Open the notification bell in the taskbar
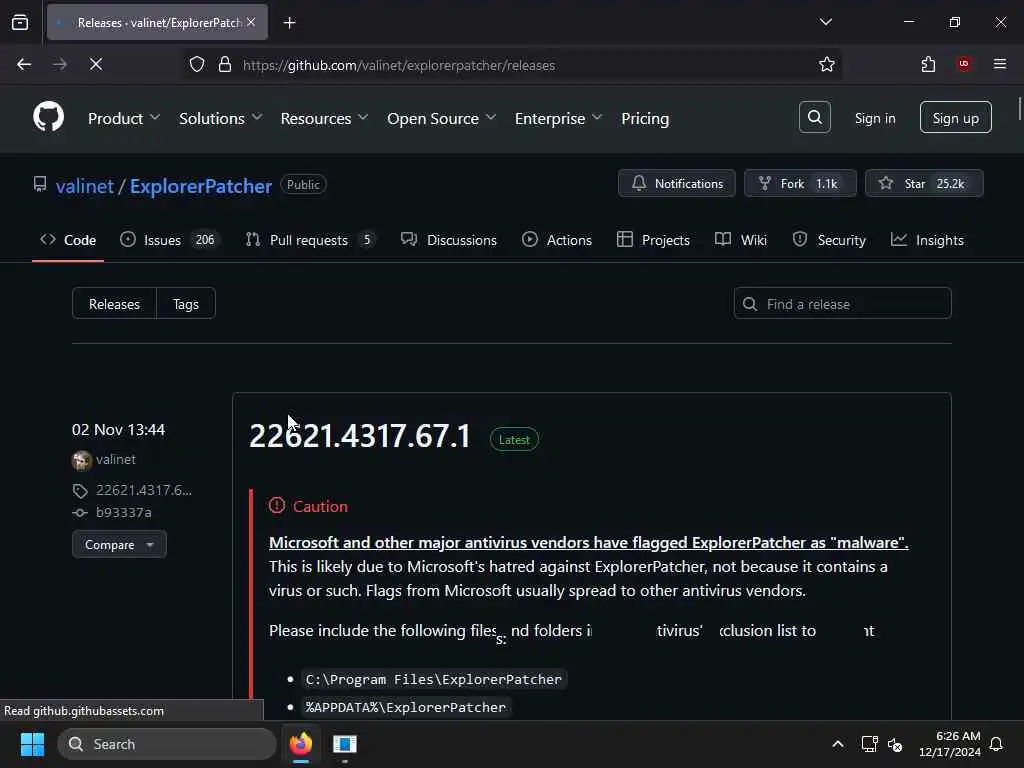Screen dimensions: 1024x768 [x=996, y=744]
